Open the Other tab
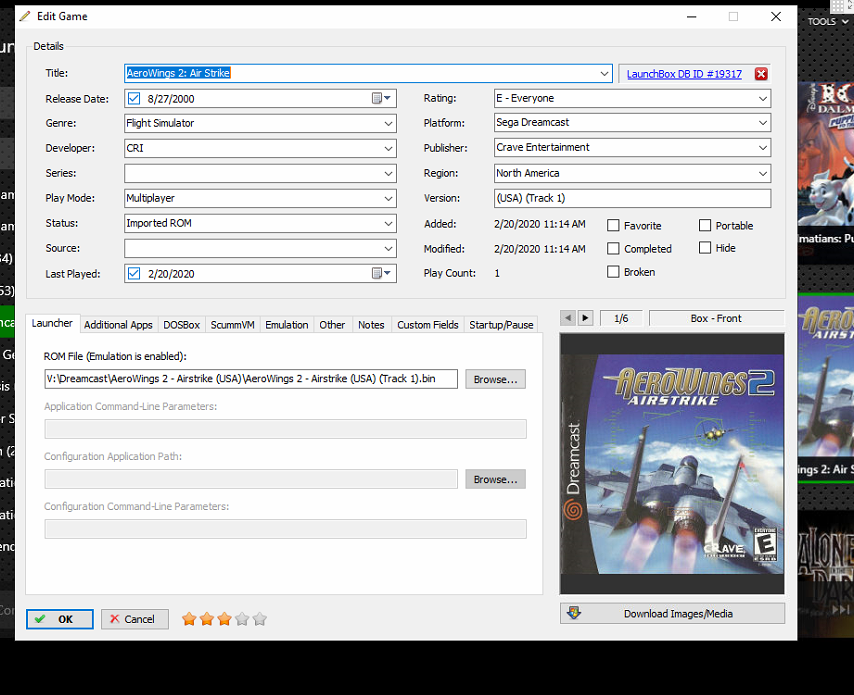Screen dimensions: 854x695 [332, 325]
